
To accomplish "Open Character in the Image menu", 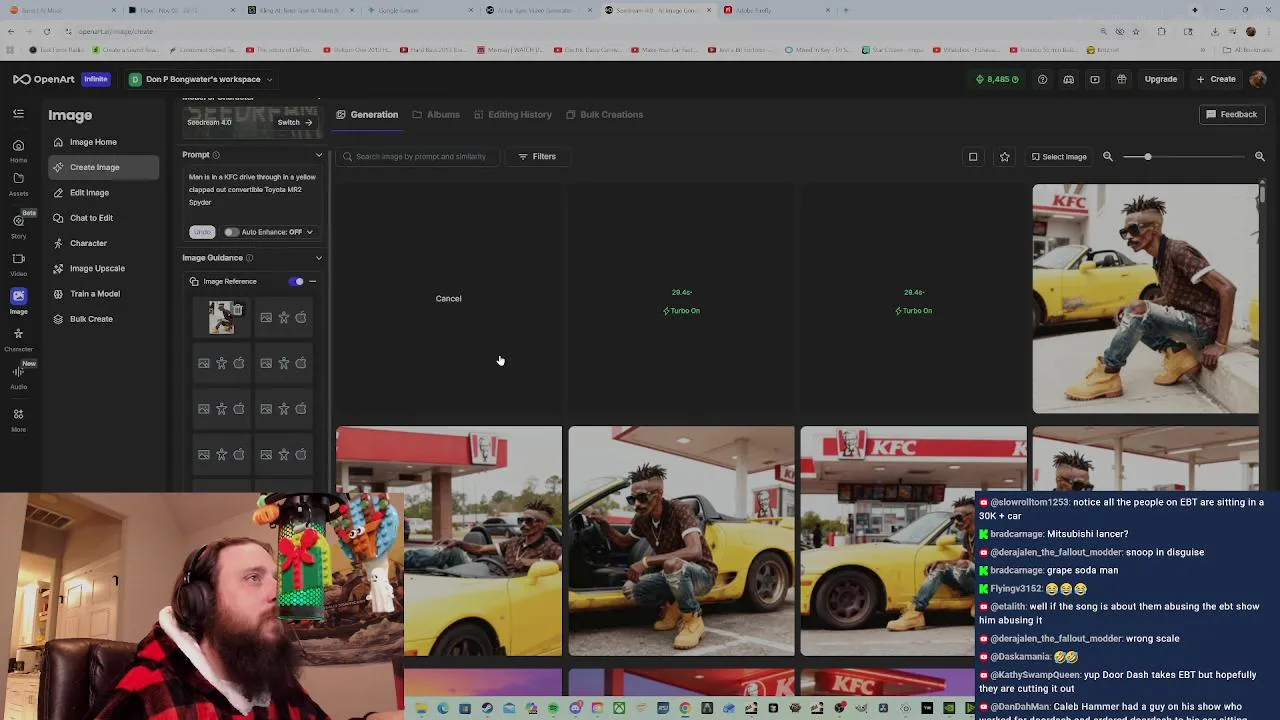I will 103,243.
